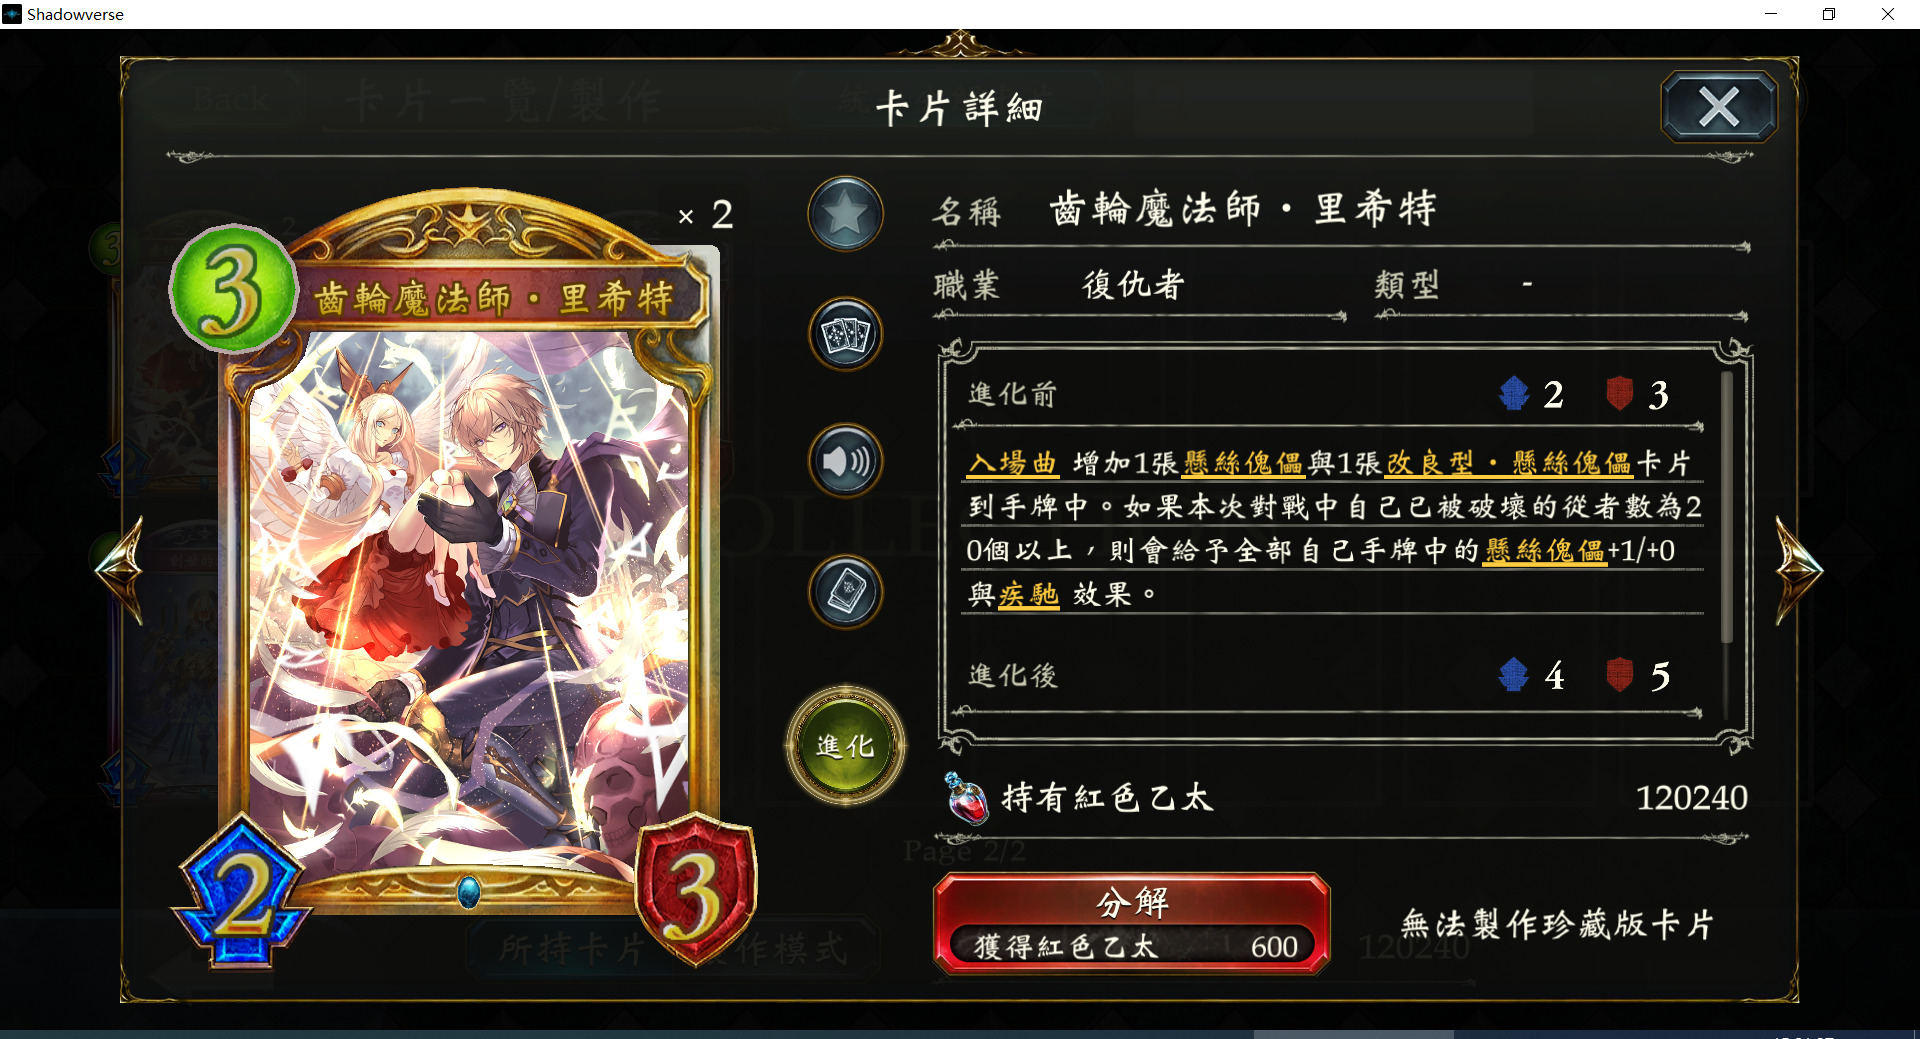Click the star favorite icon
The height and width of the screenshot is (1039, 1920).
coord(845,214)
